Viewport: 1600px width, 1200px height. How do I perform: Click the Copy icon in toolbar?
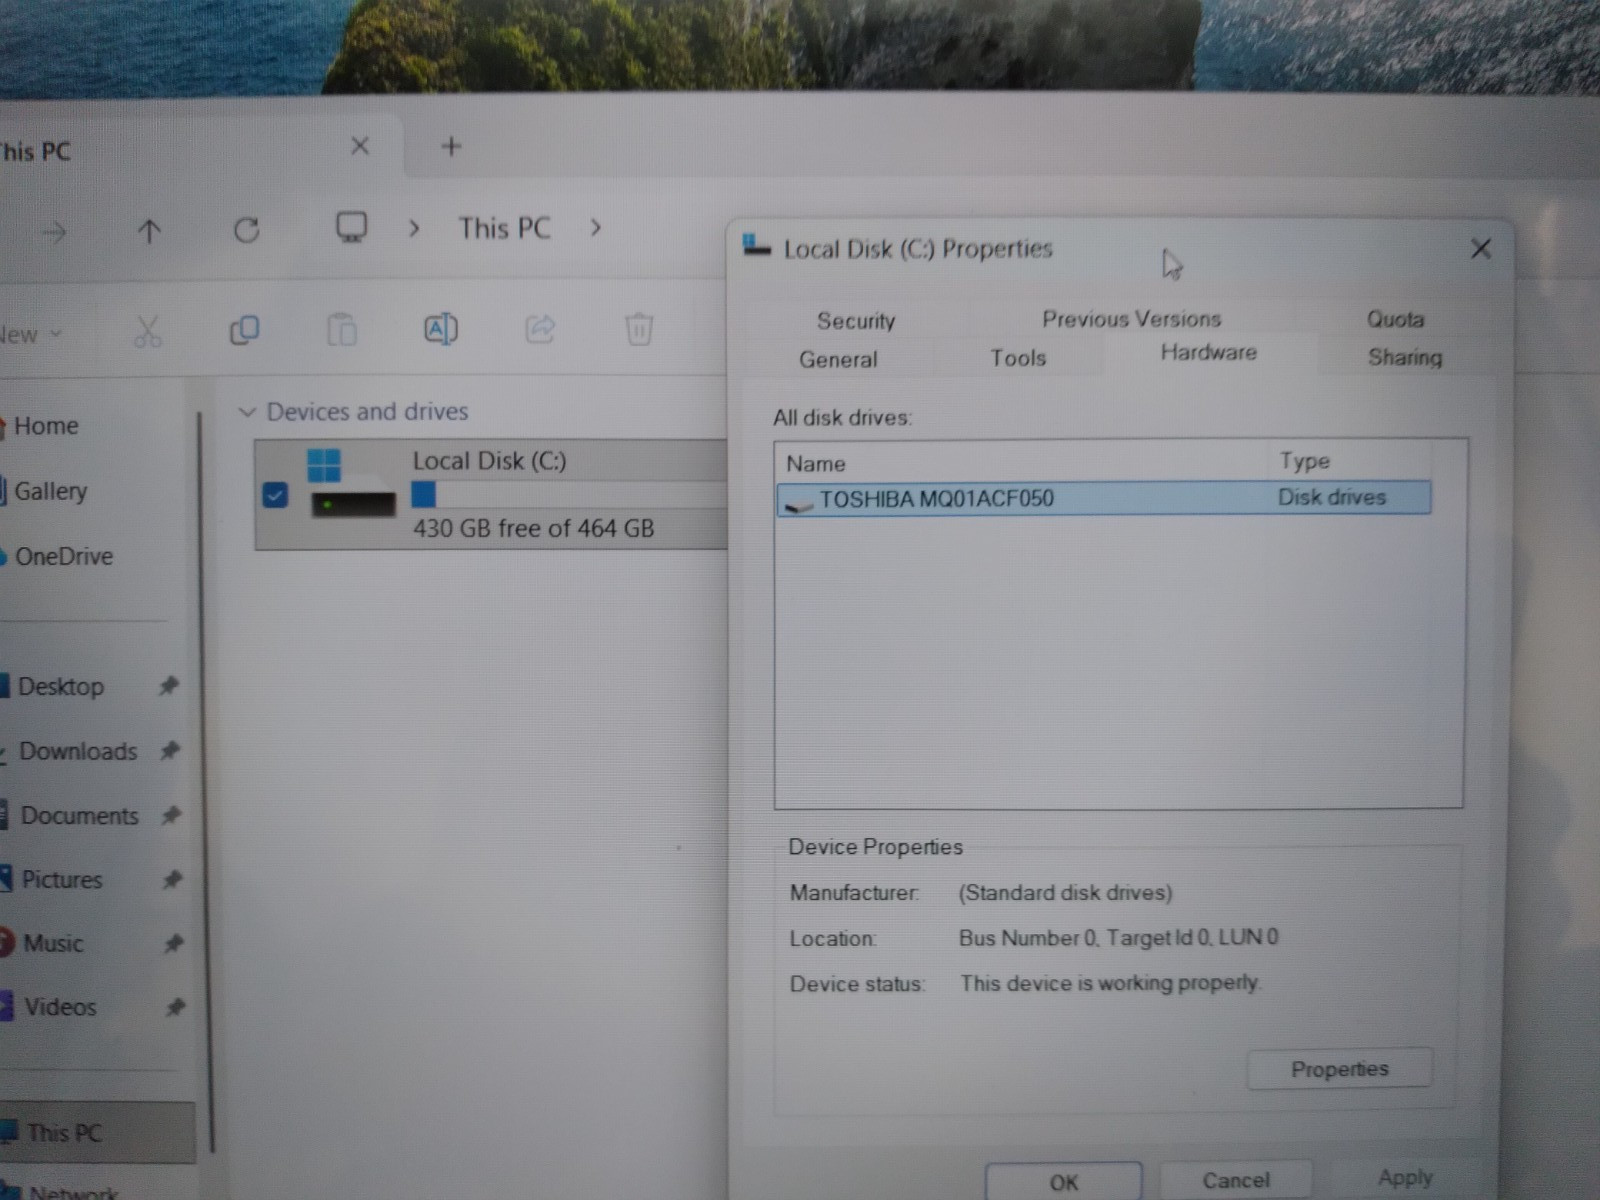[244, 330]
